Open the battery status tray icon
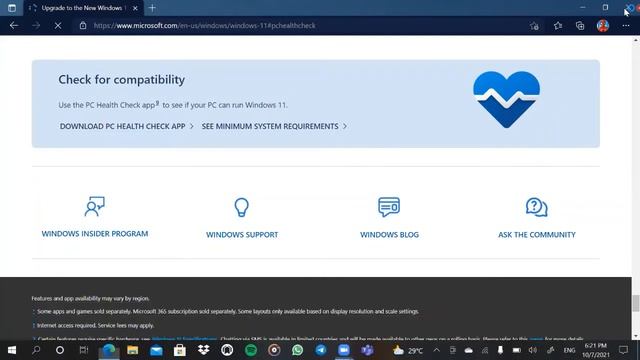 point(516,350)
